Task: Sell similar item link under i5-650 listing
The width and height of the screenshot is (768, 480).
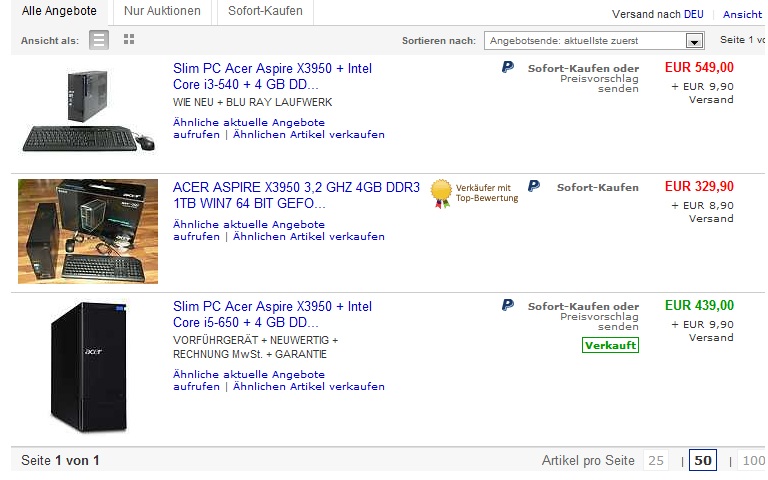Action: click(x=309, y=386)
